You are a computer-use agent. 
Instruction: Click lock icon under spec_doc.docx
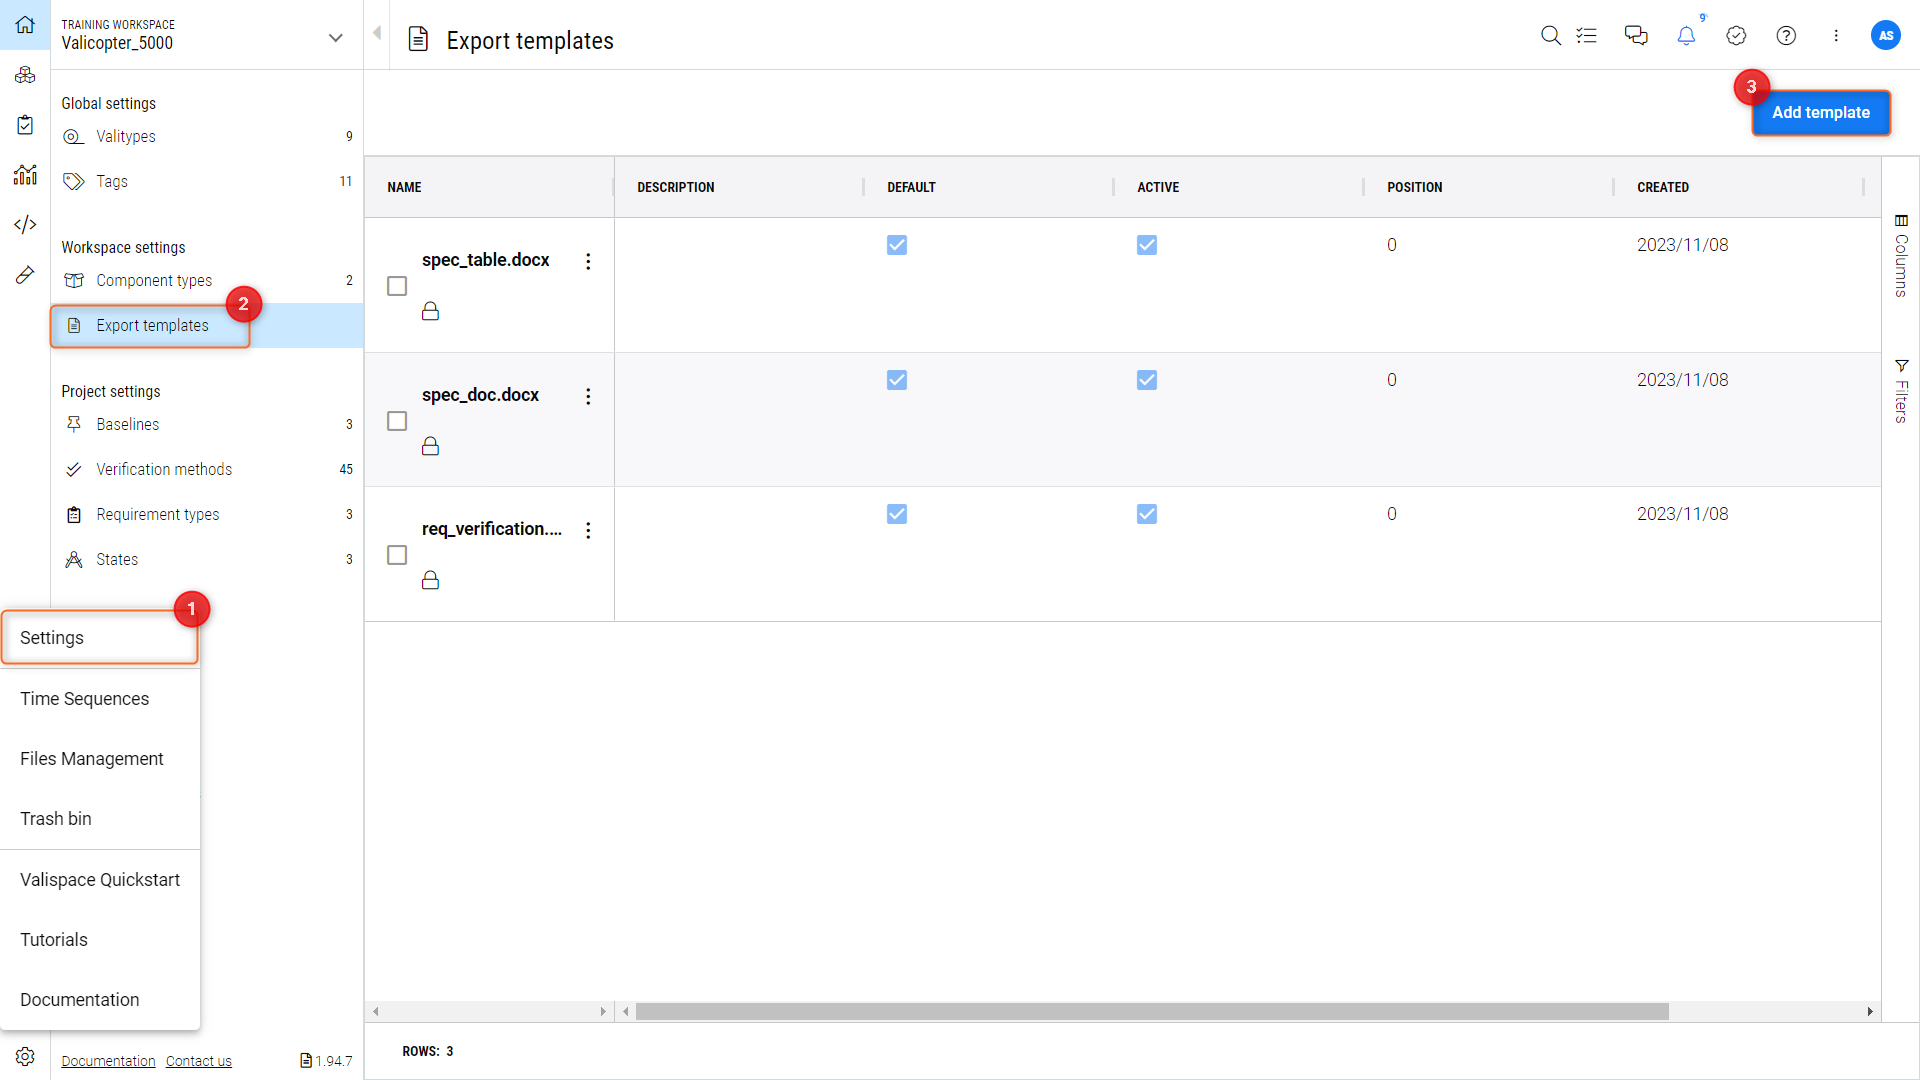point(430,446)
